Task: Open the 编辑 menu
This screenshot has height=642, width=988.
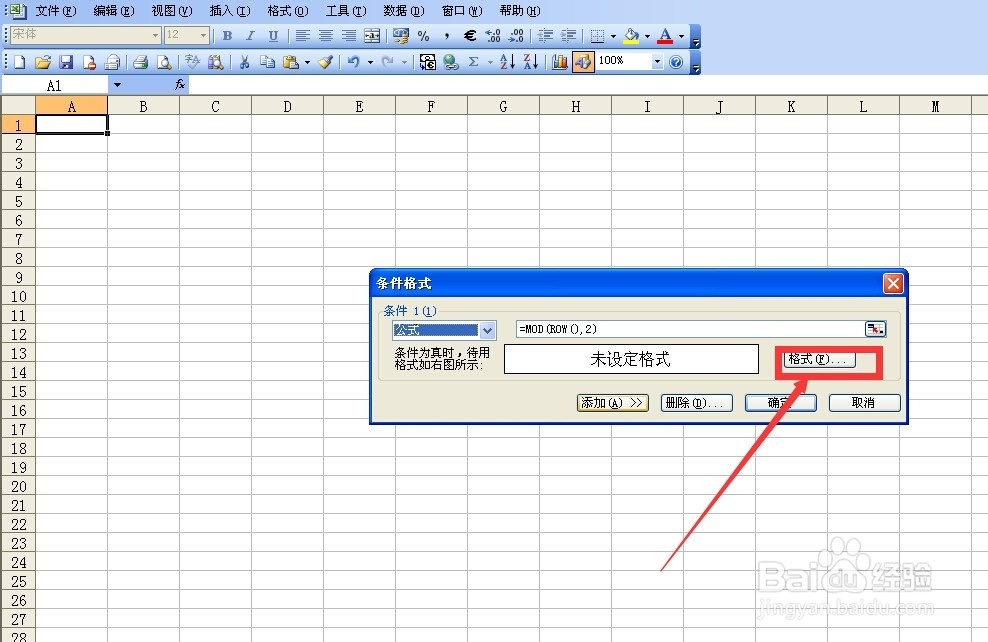Action: [113, 11]
